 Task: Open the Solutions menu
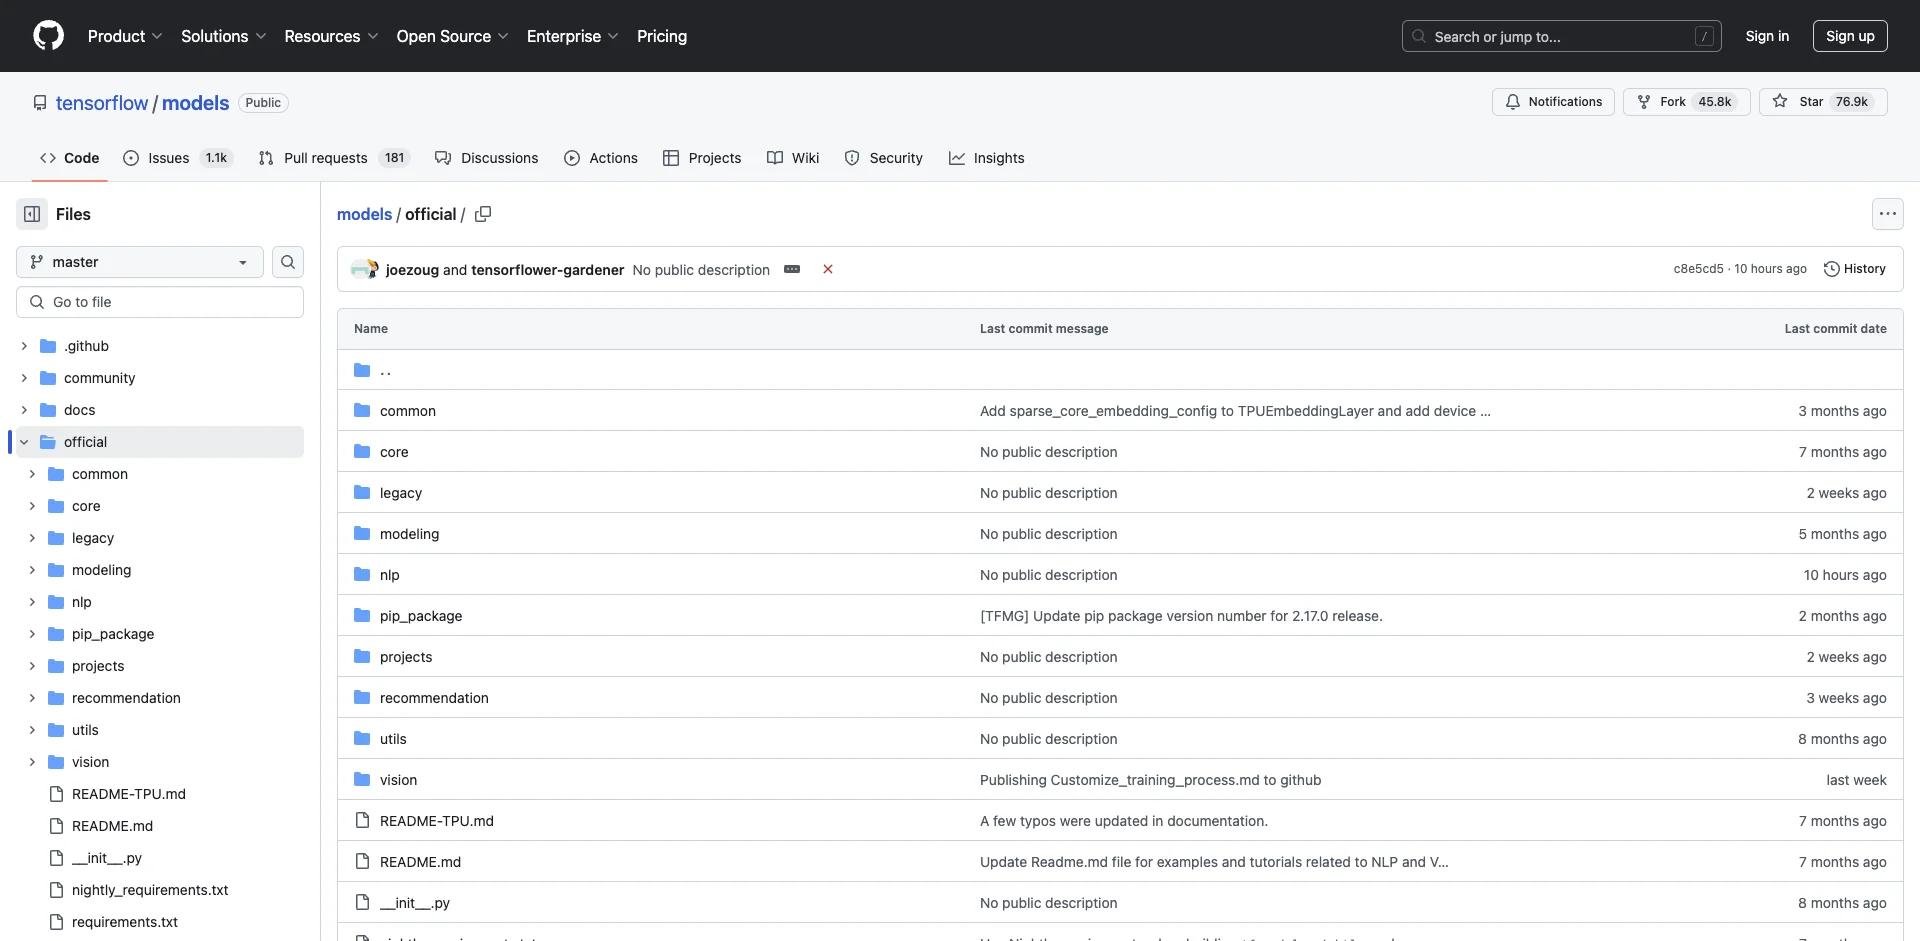[224, 36]
